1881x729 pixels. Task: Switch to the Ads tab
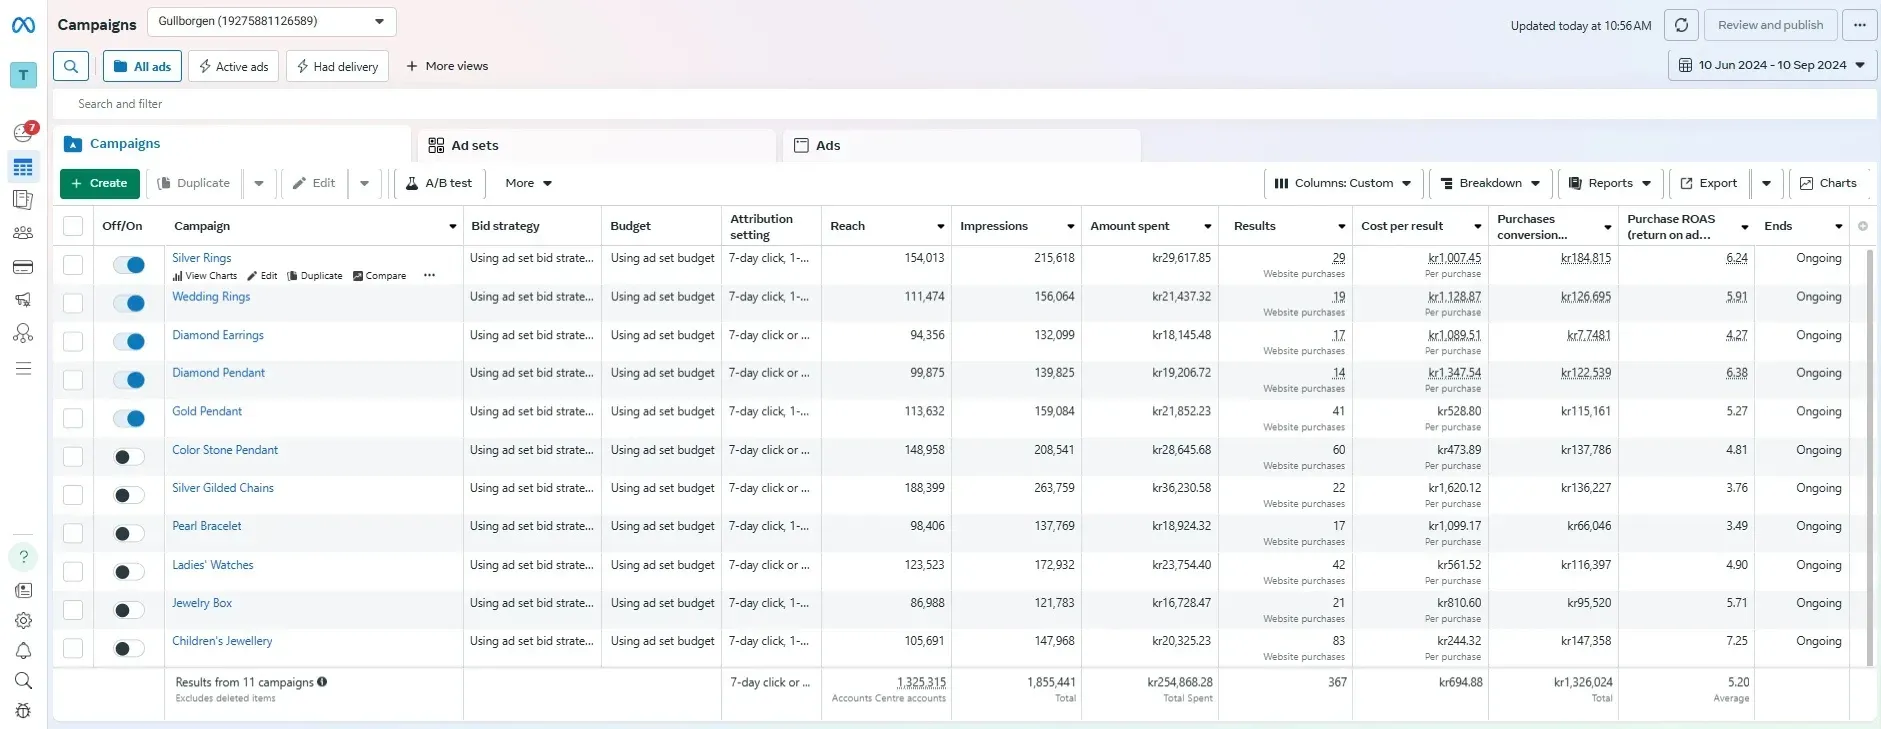pos(962,145)
